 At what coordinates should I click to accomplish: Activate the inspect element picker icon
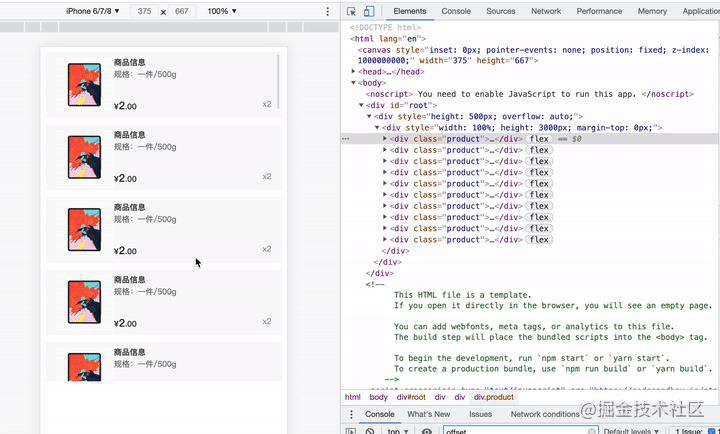point(352,11)
